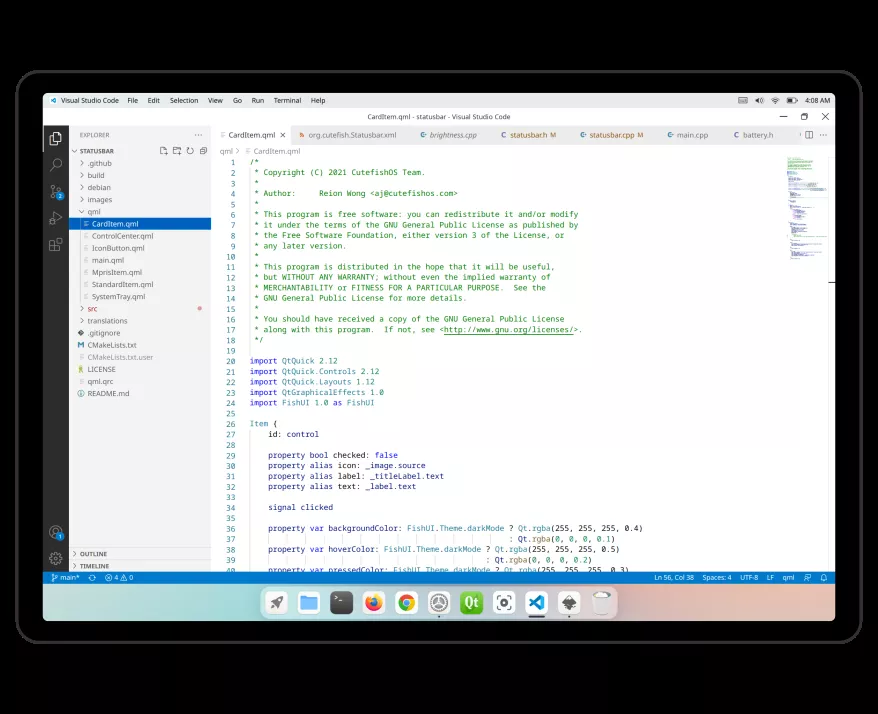
Task: Open the Accounts menu icon
Action: tap(55, 532)
